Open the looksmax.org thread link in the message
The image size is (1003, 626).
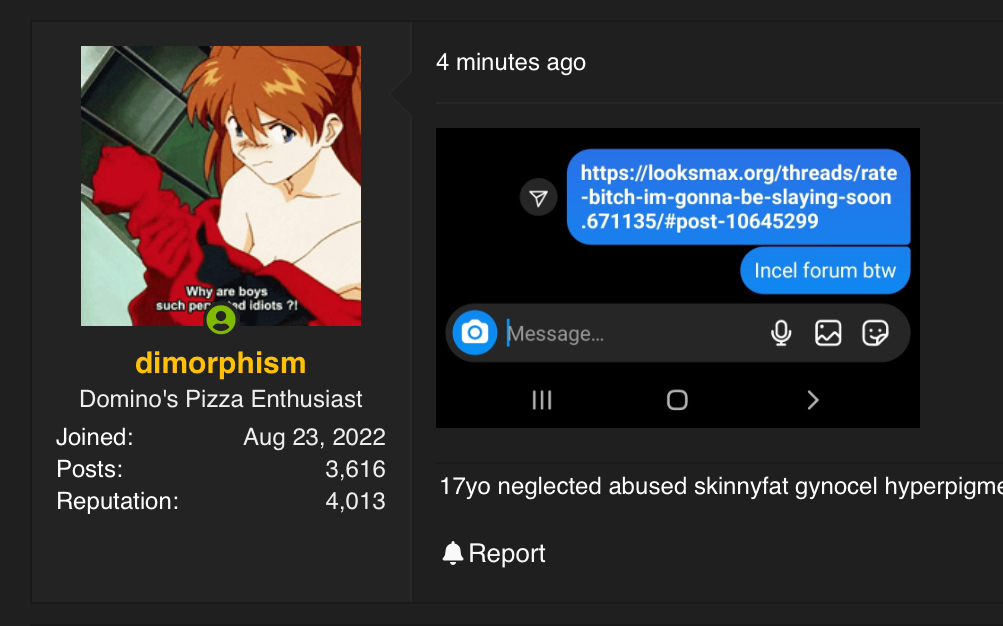[738, 197]
